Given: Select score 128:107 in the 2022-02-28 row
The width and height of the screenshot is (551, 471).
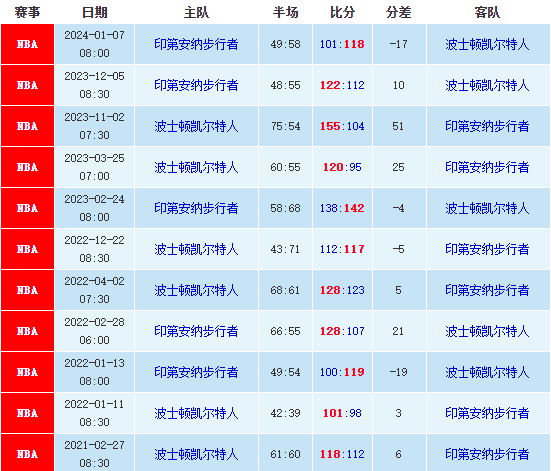Looking at the screenshot, I should tap(342, 331).
